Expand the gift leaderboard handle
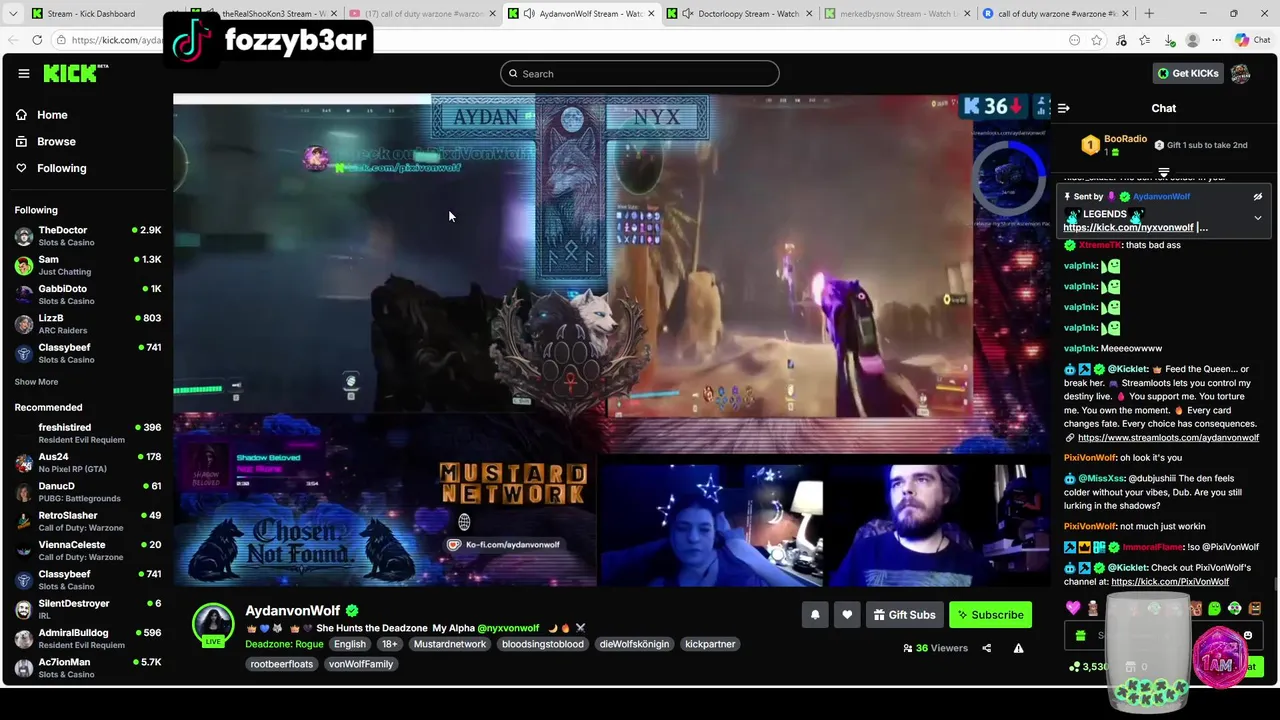This screenshot has width=1280, height=720. [1163, 172]
